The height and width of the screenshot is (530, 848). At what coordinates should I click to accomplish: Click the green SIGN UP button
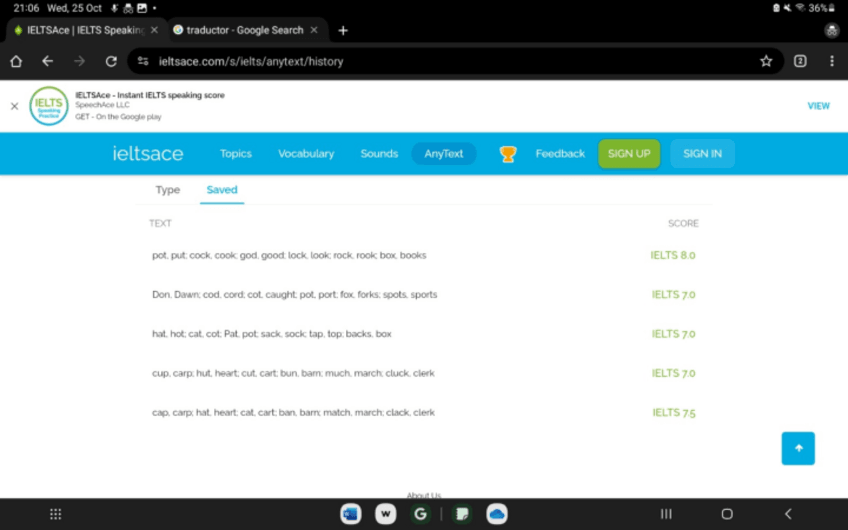pos(629,154)
